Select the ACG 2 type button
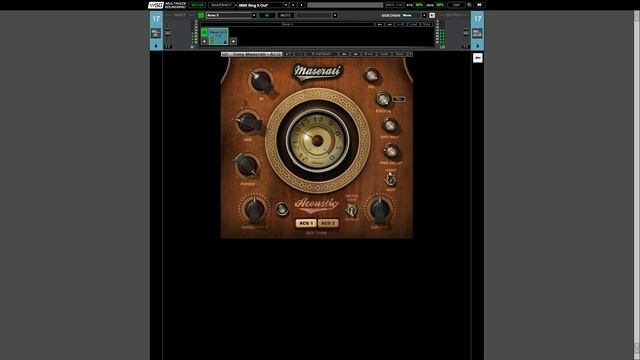Viewport: 640px width, 360px height. click(328, 223)
